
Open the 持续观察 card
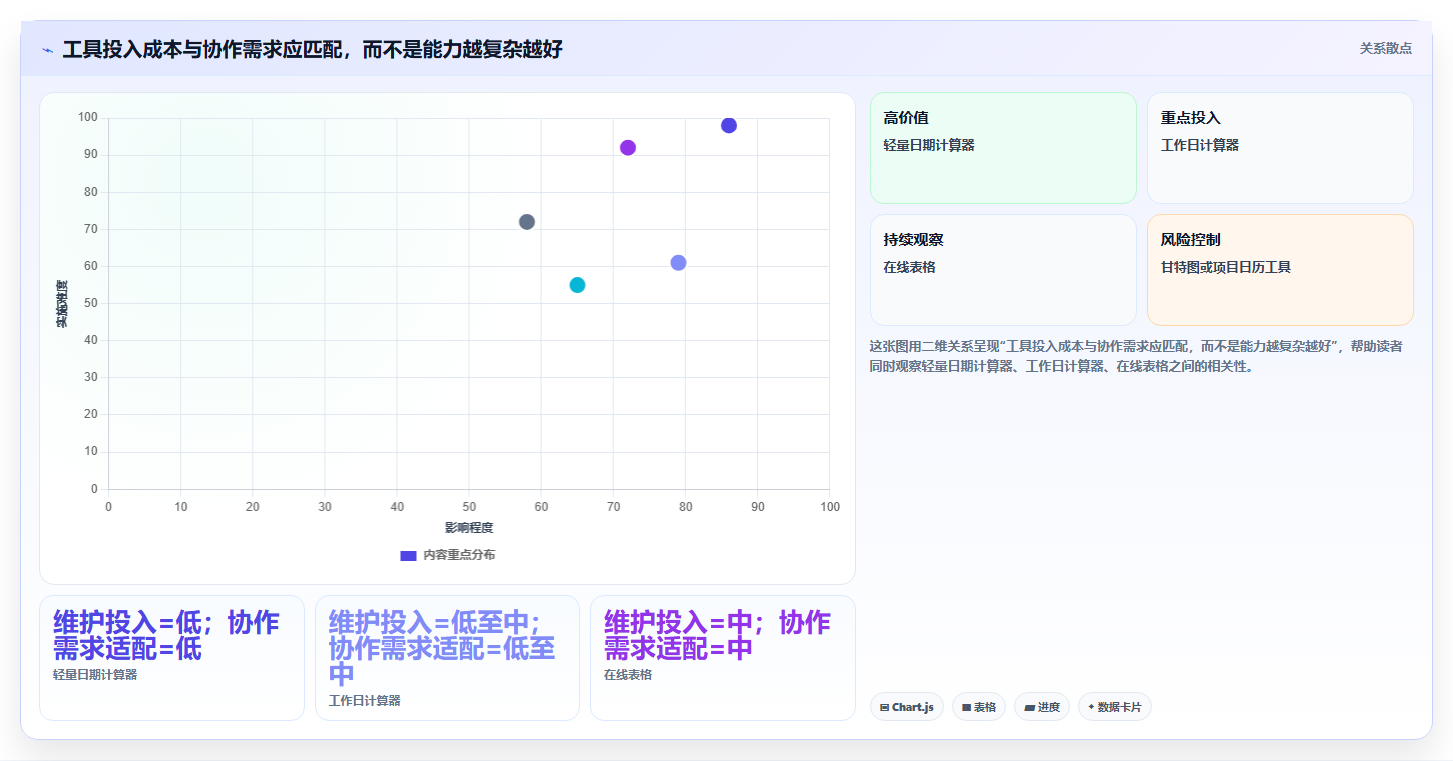click(x=1003, y=270)
